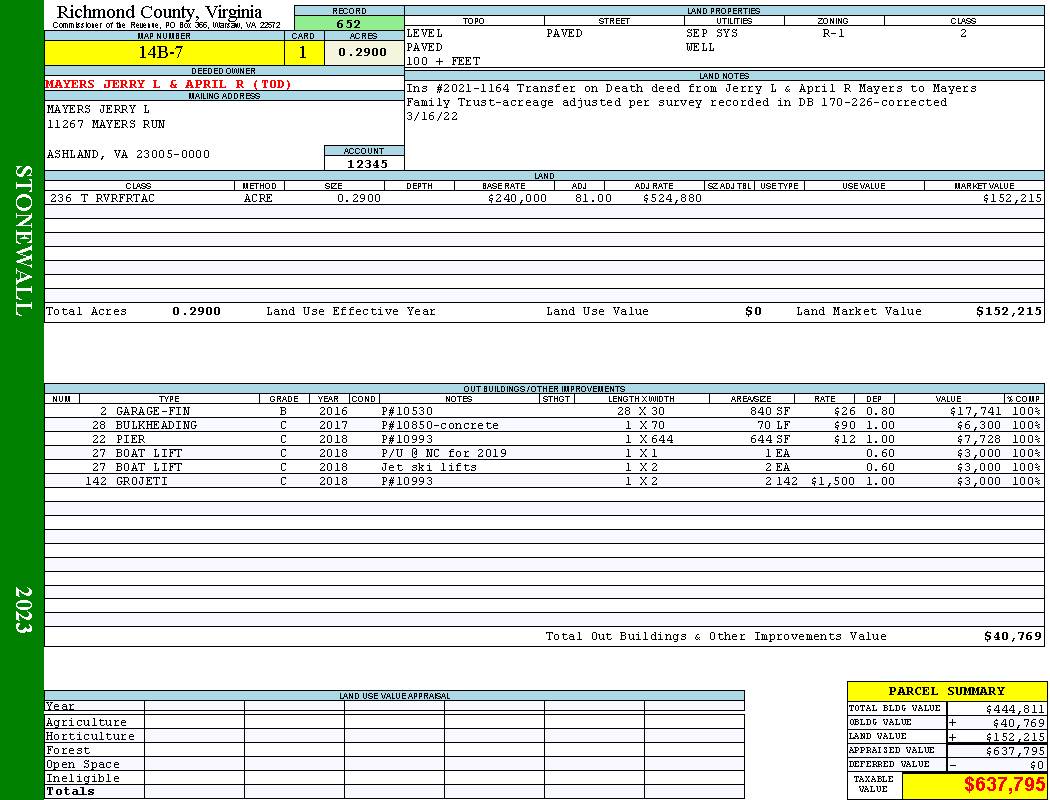This screenshot has height=800, width=1050.
Task: Select the land notes text about Ins #2021-1164
Action: [x=691, y=102]
